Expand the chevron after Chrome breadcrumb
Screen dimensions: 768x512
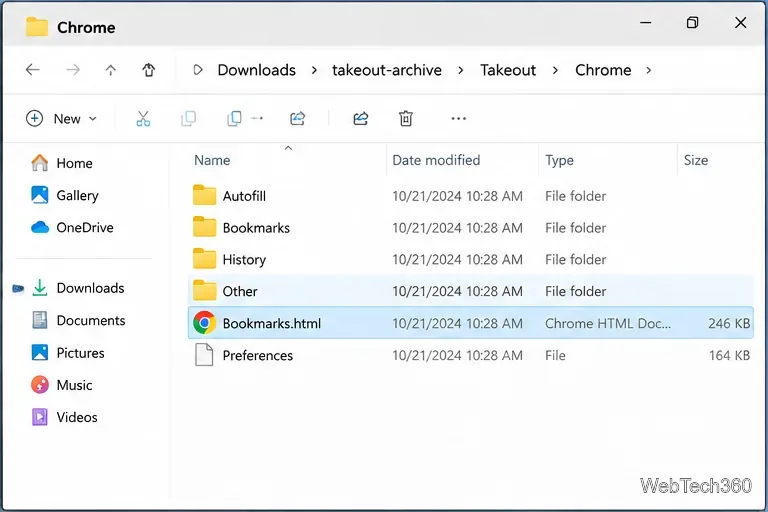click(648, 71)
